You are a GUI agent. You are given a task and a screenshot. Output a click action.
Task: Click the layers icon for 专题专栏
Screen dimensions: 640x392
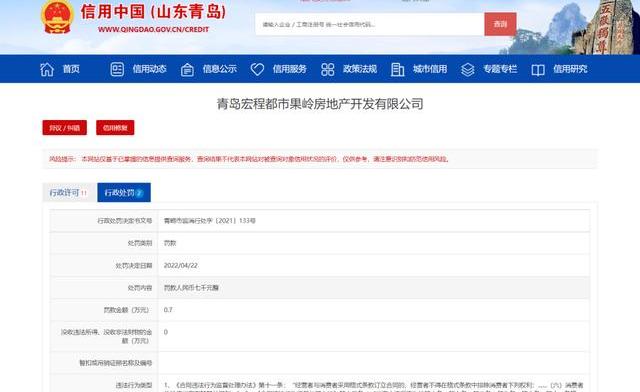click(x=468, y=69)
